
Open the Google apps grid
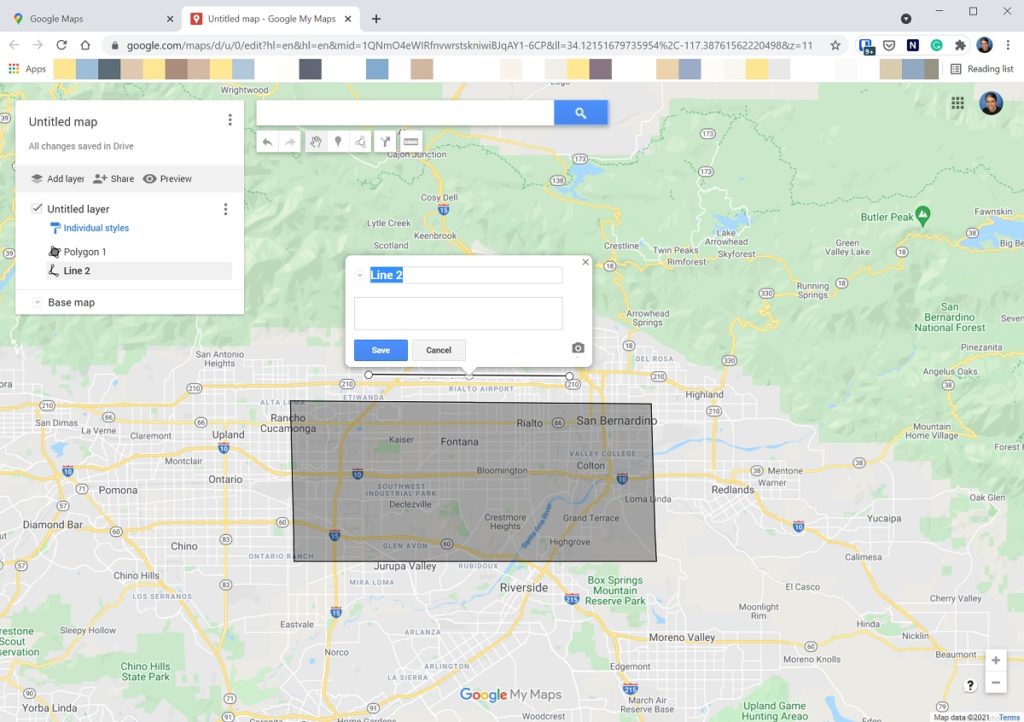point(957,102)
